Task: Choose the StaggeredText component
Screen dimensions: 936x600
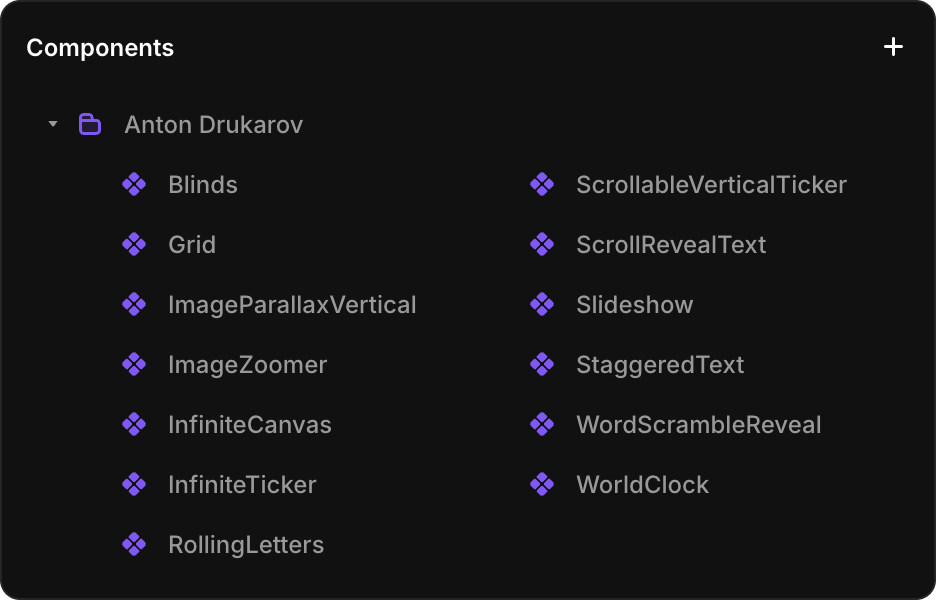Action: click(659, 365)
